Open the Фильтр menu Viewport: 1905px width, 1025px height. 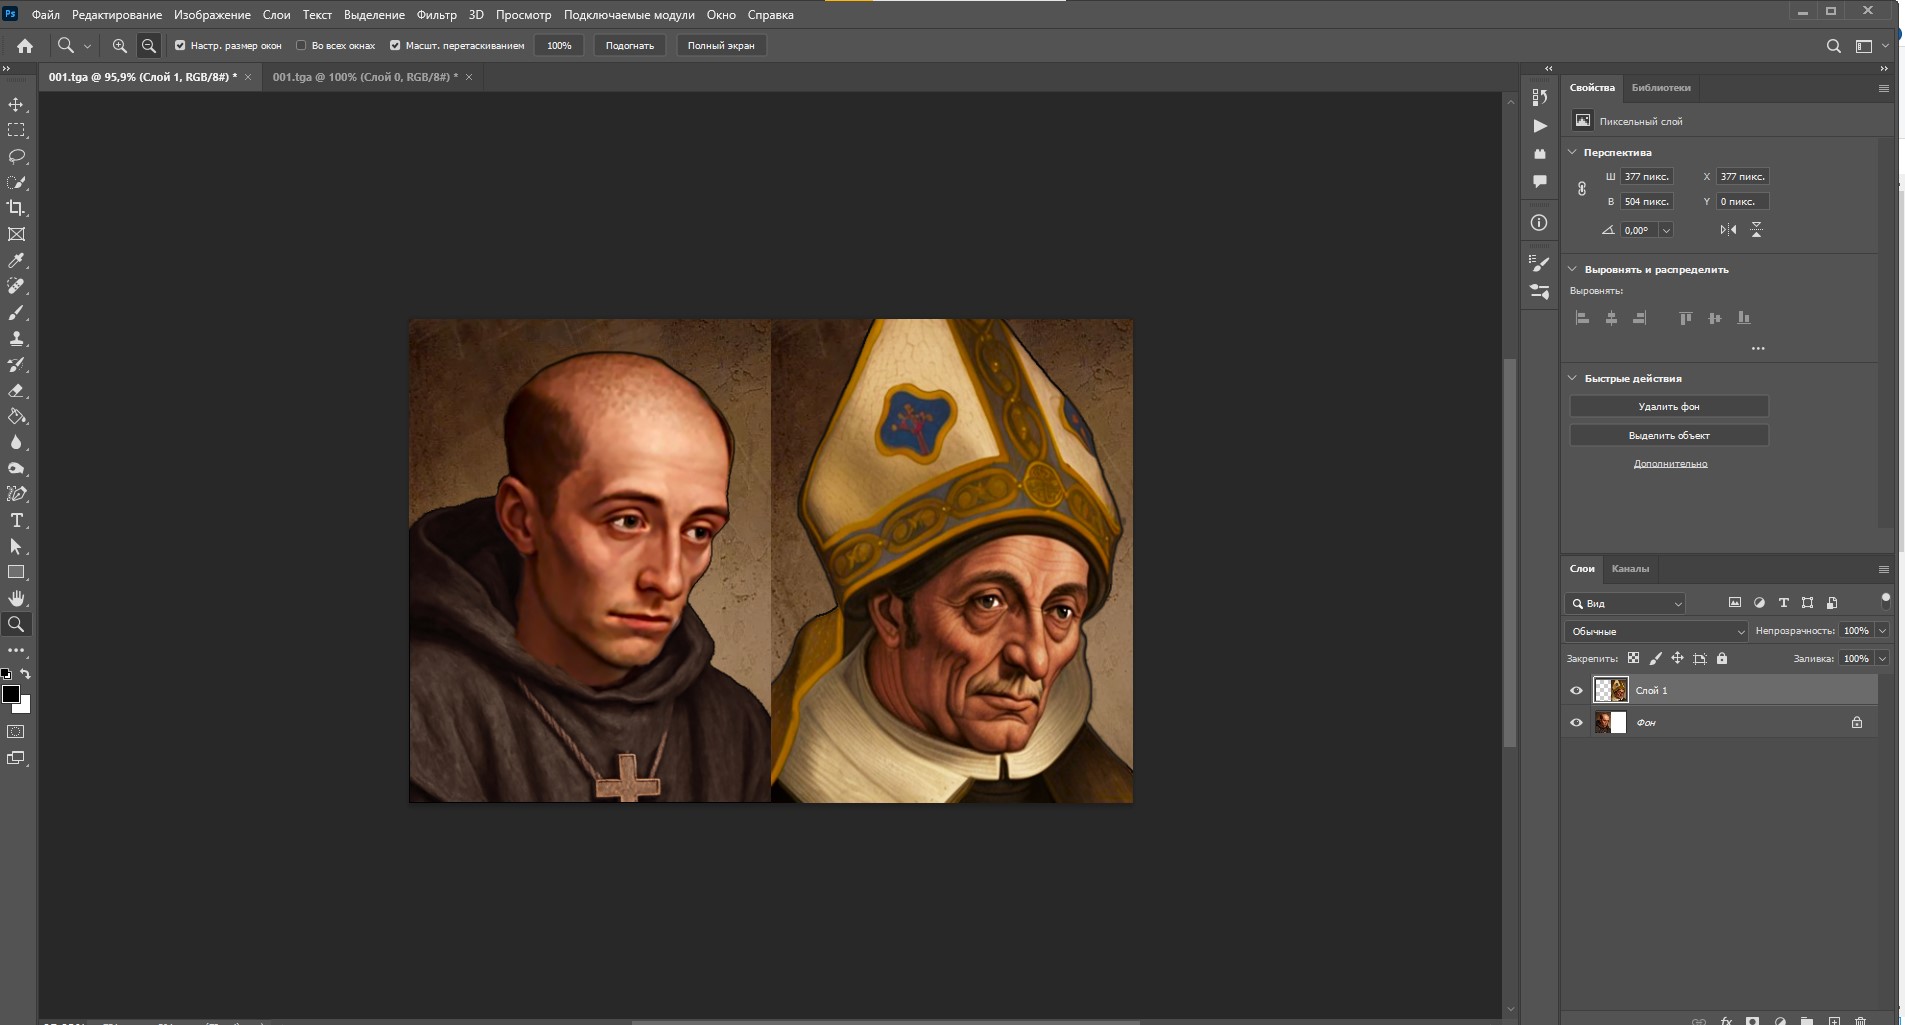coord(436,15)
